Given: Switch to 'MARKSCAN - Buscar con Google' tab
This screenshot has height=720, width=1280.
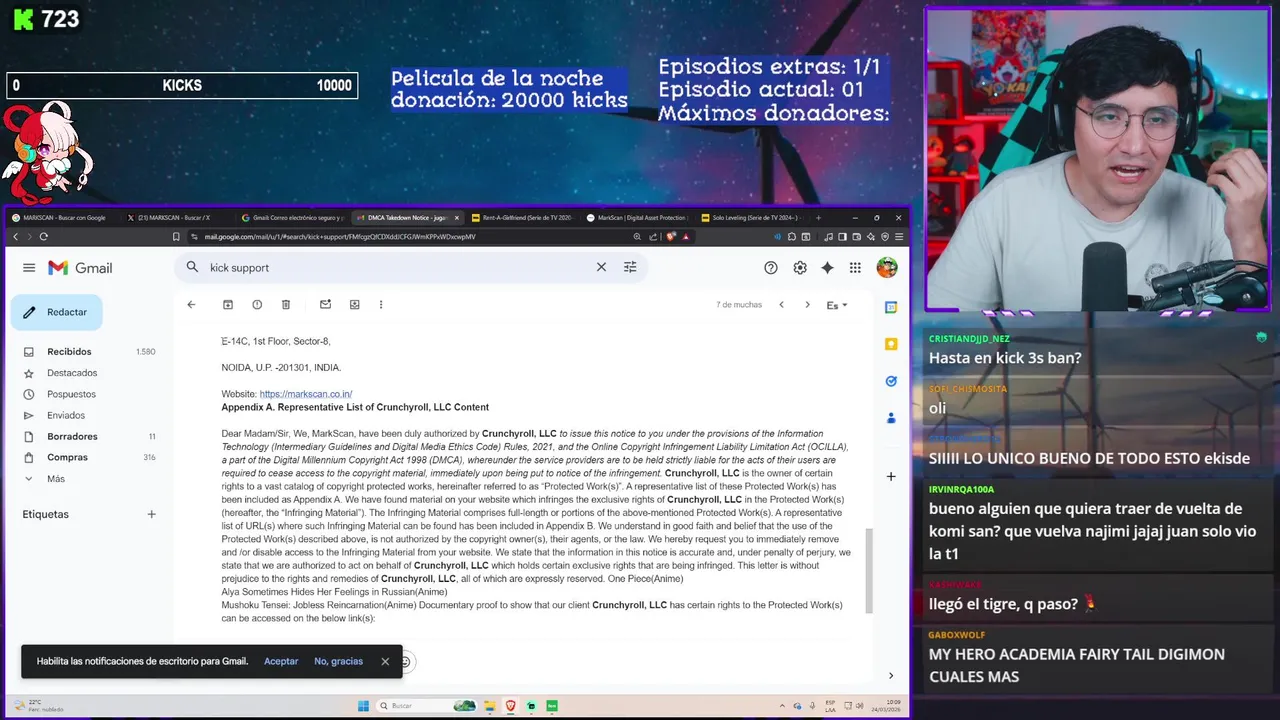Looking at the screenshot, I should pos(62,217).
